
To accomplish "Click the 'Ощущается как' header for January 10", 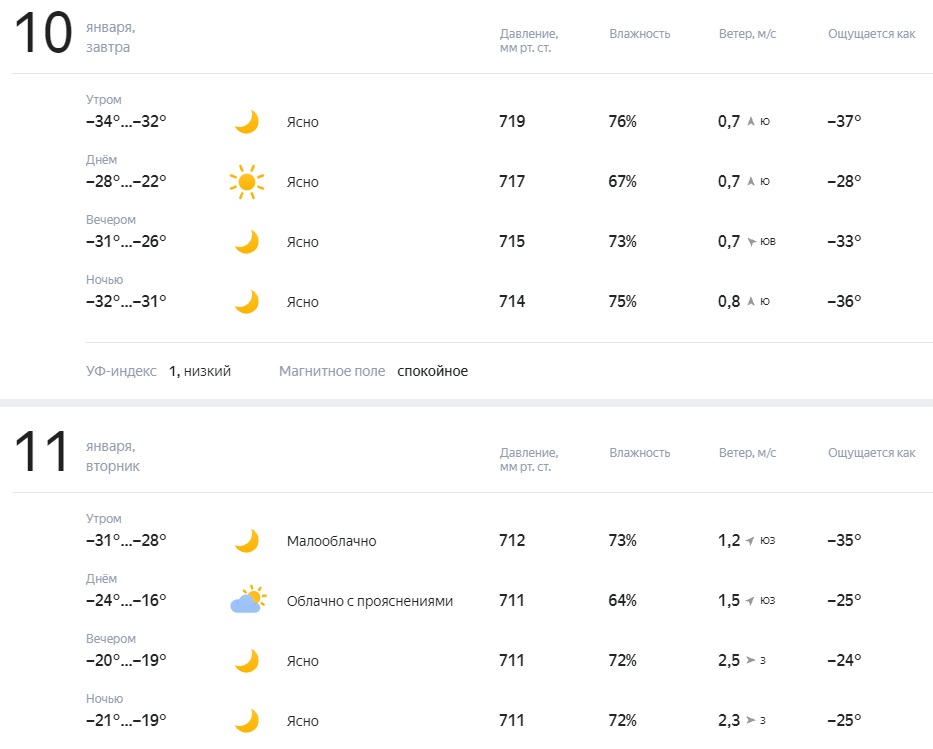I will pos(871,34).
